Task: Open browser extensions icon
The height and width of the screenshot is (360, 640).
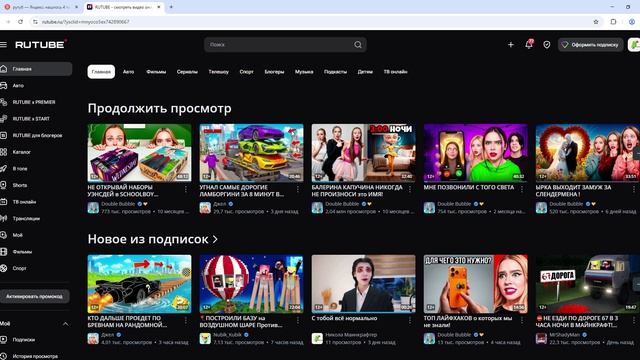Action: (x=613, y=22)
